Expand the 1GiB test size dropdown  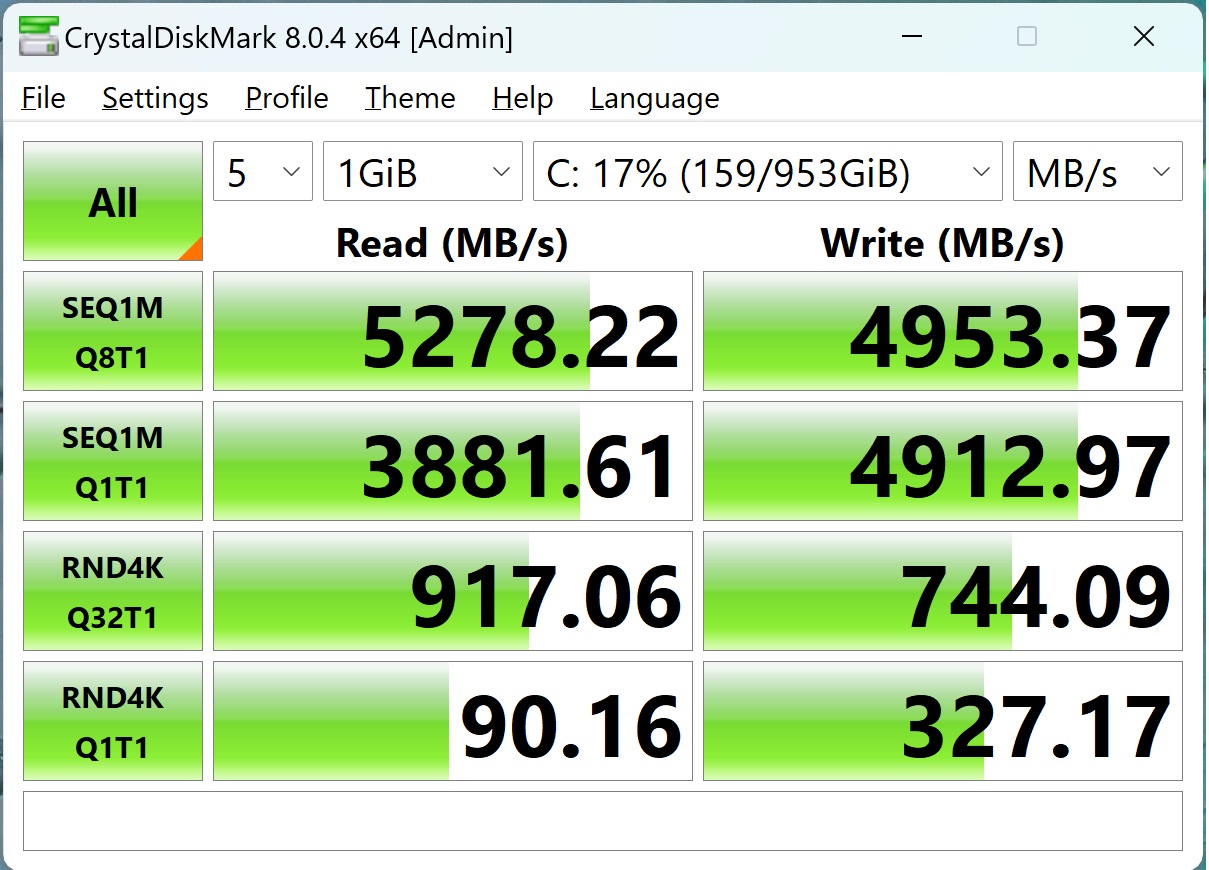(x=422, y=173)
